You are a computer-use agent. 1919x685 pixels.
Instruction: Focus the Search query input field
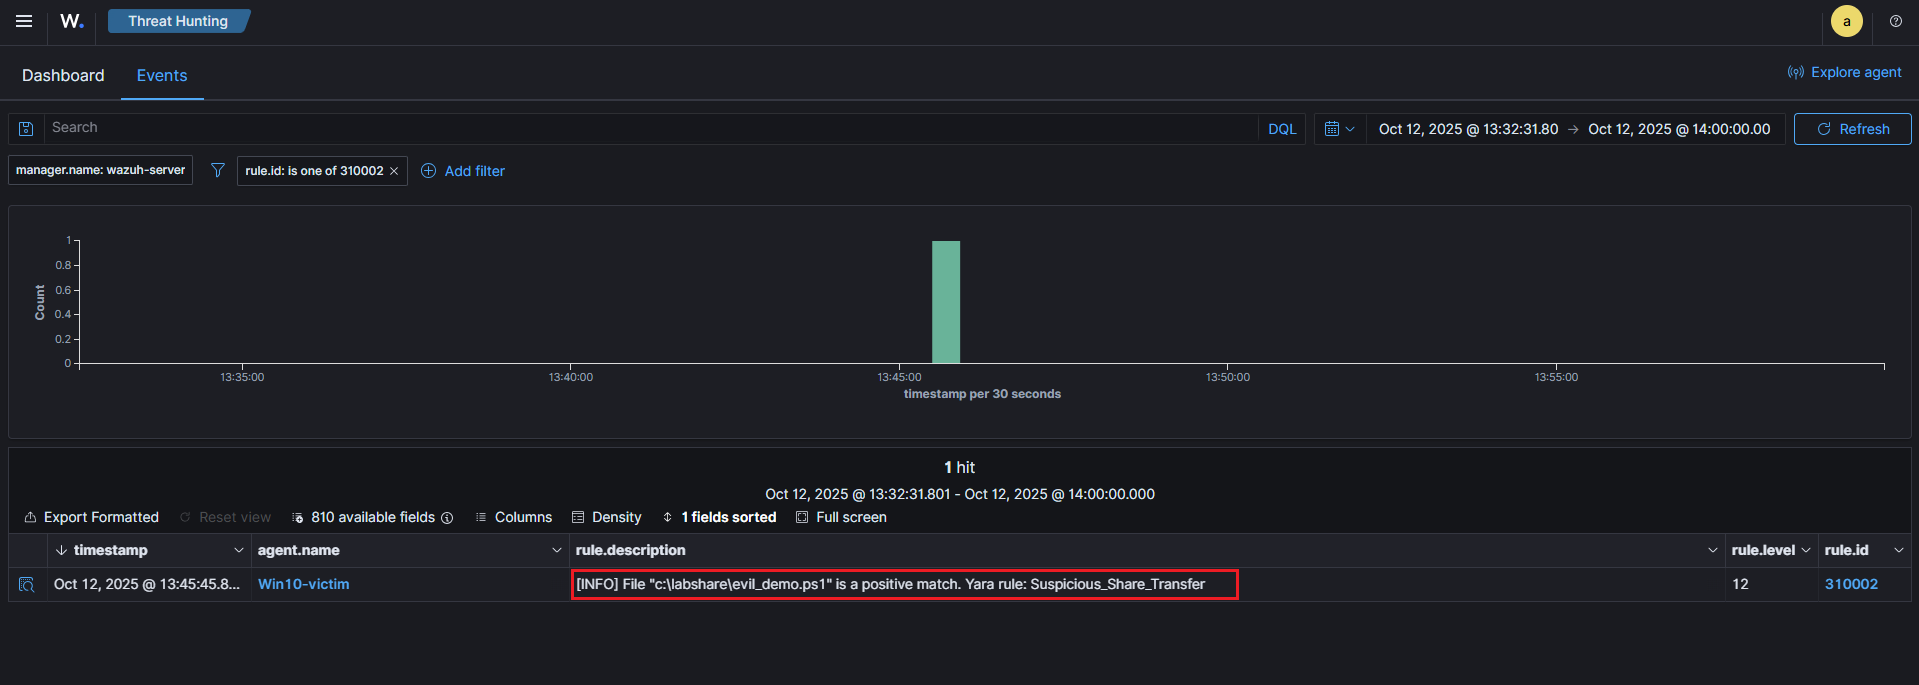coord(650,128)
